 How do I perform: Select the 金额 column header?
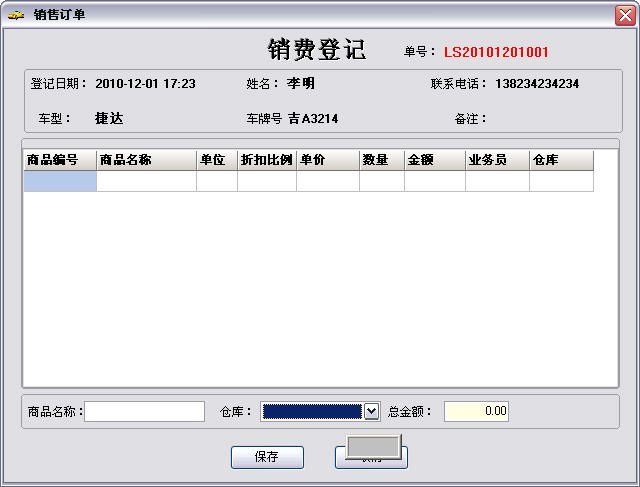[x=435, y=160]
